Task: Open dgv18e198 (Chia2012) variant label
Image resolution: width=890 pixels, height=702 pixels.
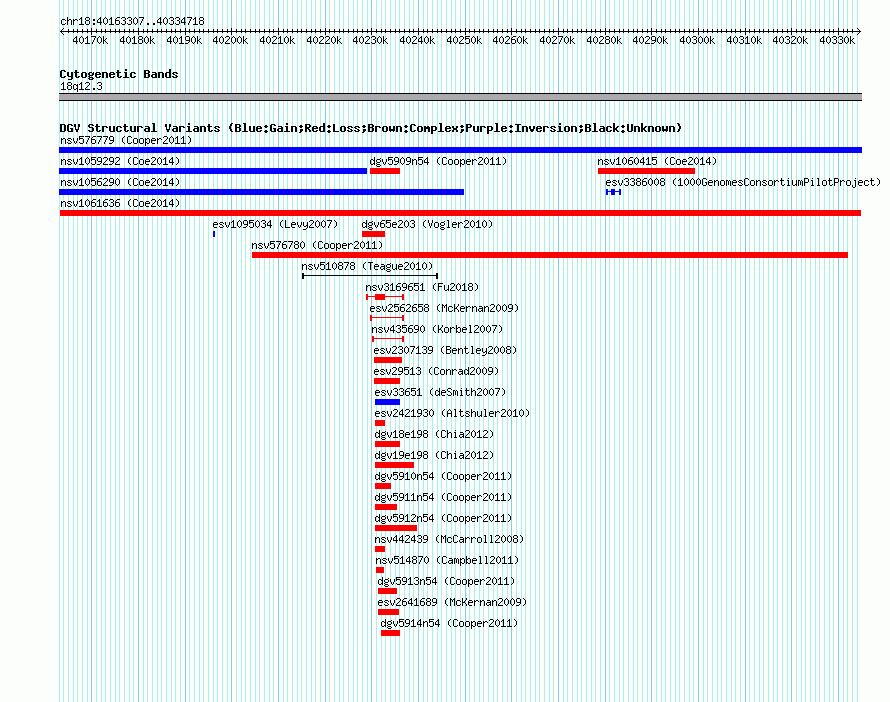Action: 434,434
